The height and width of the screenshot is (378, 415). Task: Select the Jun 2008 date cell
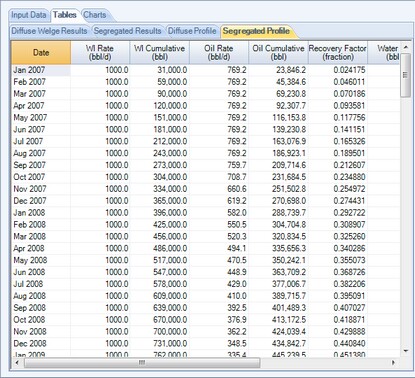click(41, 272)
